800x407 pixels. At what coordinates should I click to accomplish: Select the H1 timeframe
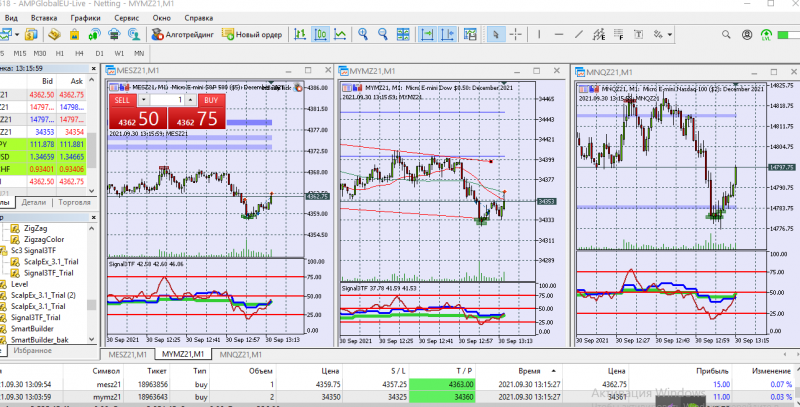tap(59, 52)
